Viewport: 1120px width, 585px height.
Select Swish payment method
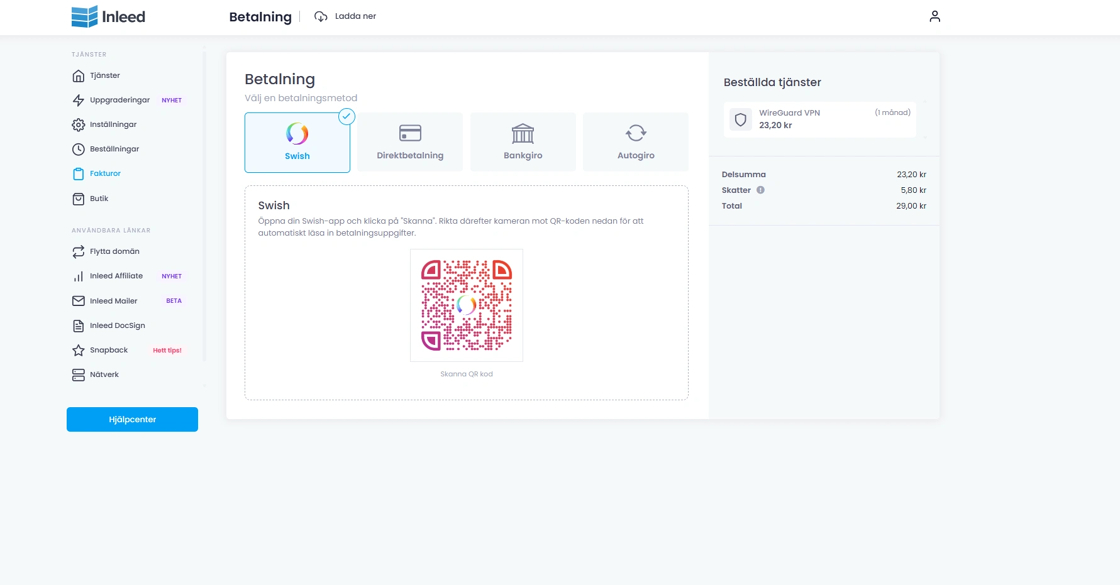tap(297, 142)
